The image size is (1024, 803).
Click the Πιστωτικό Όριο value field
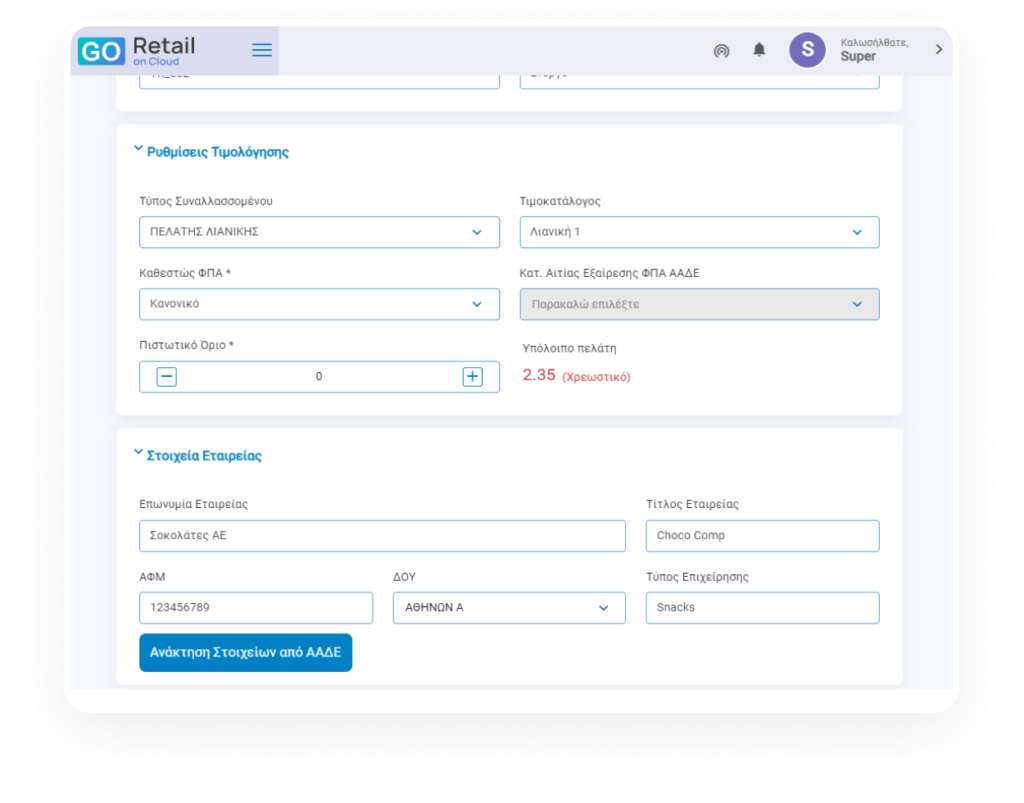pyautogui.click(x=319, y=377)
